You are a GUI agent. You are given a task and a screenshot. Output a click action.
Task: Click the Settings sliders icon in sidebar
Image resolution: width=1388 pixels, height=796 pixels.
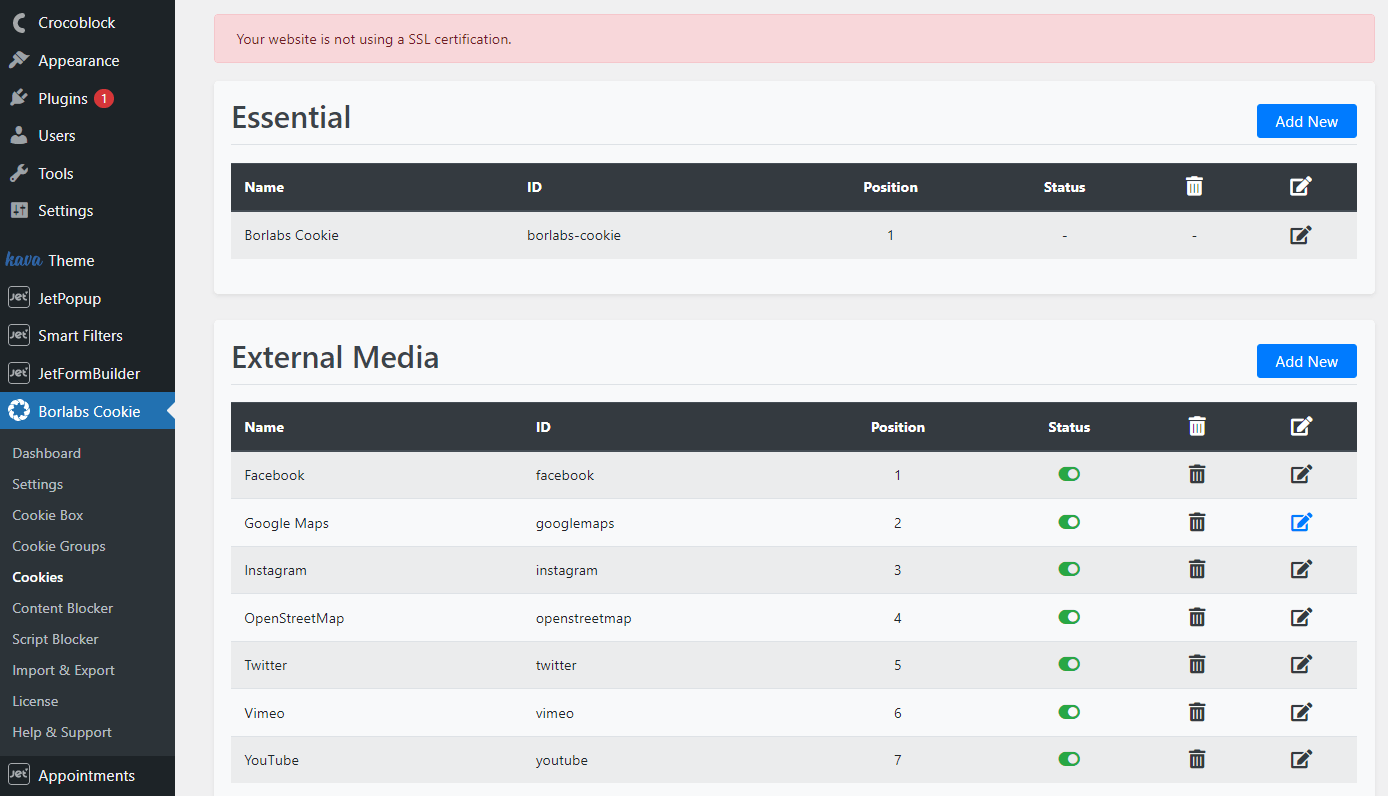(x=18, y=210)
